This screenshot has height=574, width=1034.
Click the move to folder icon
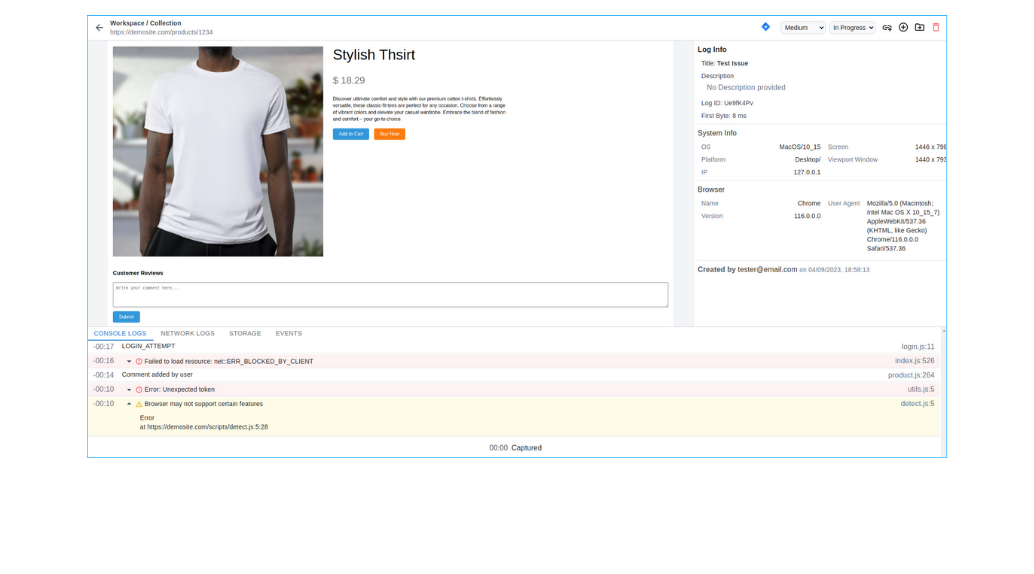point(919,28)
